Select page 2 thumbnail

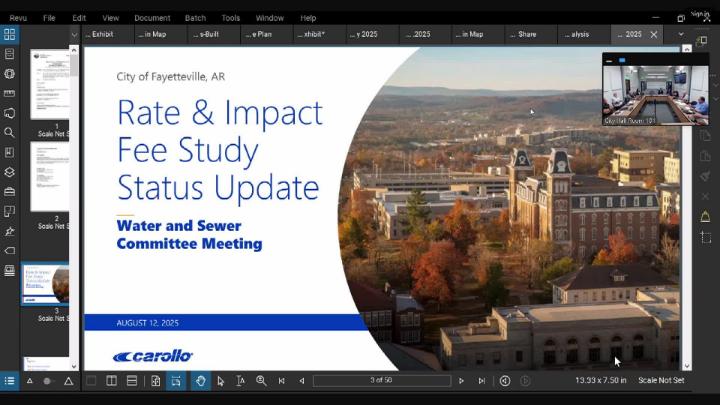point(50,177)
